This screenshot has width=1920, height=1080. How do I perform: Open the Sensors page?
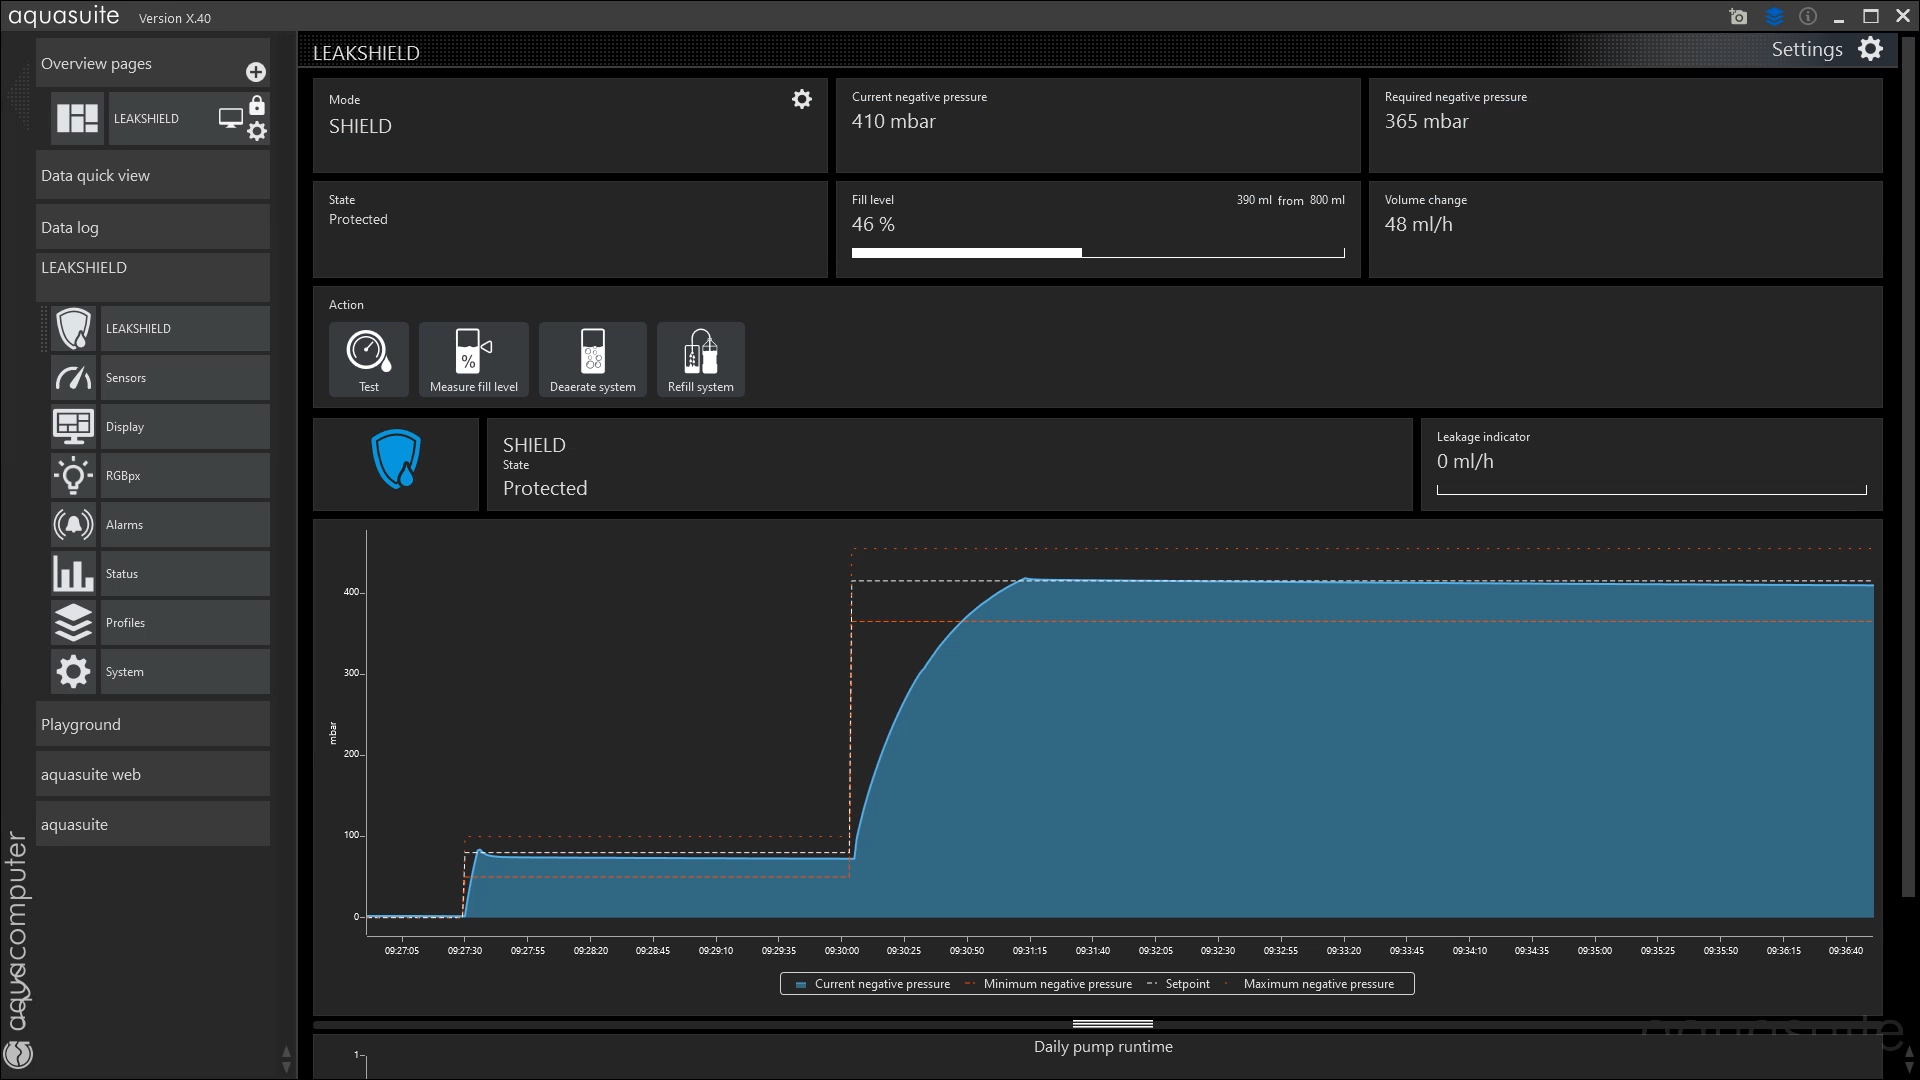pyautogui.click(x=185, y=378)
